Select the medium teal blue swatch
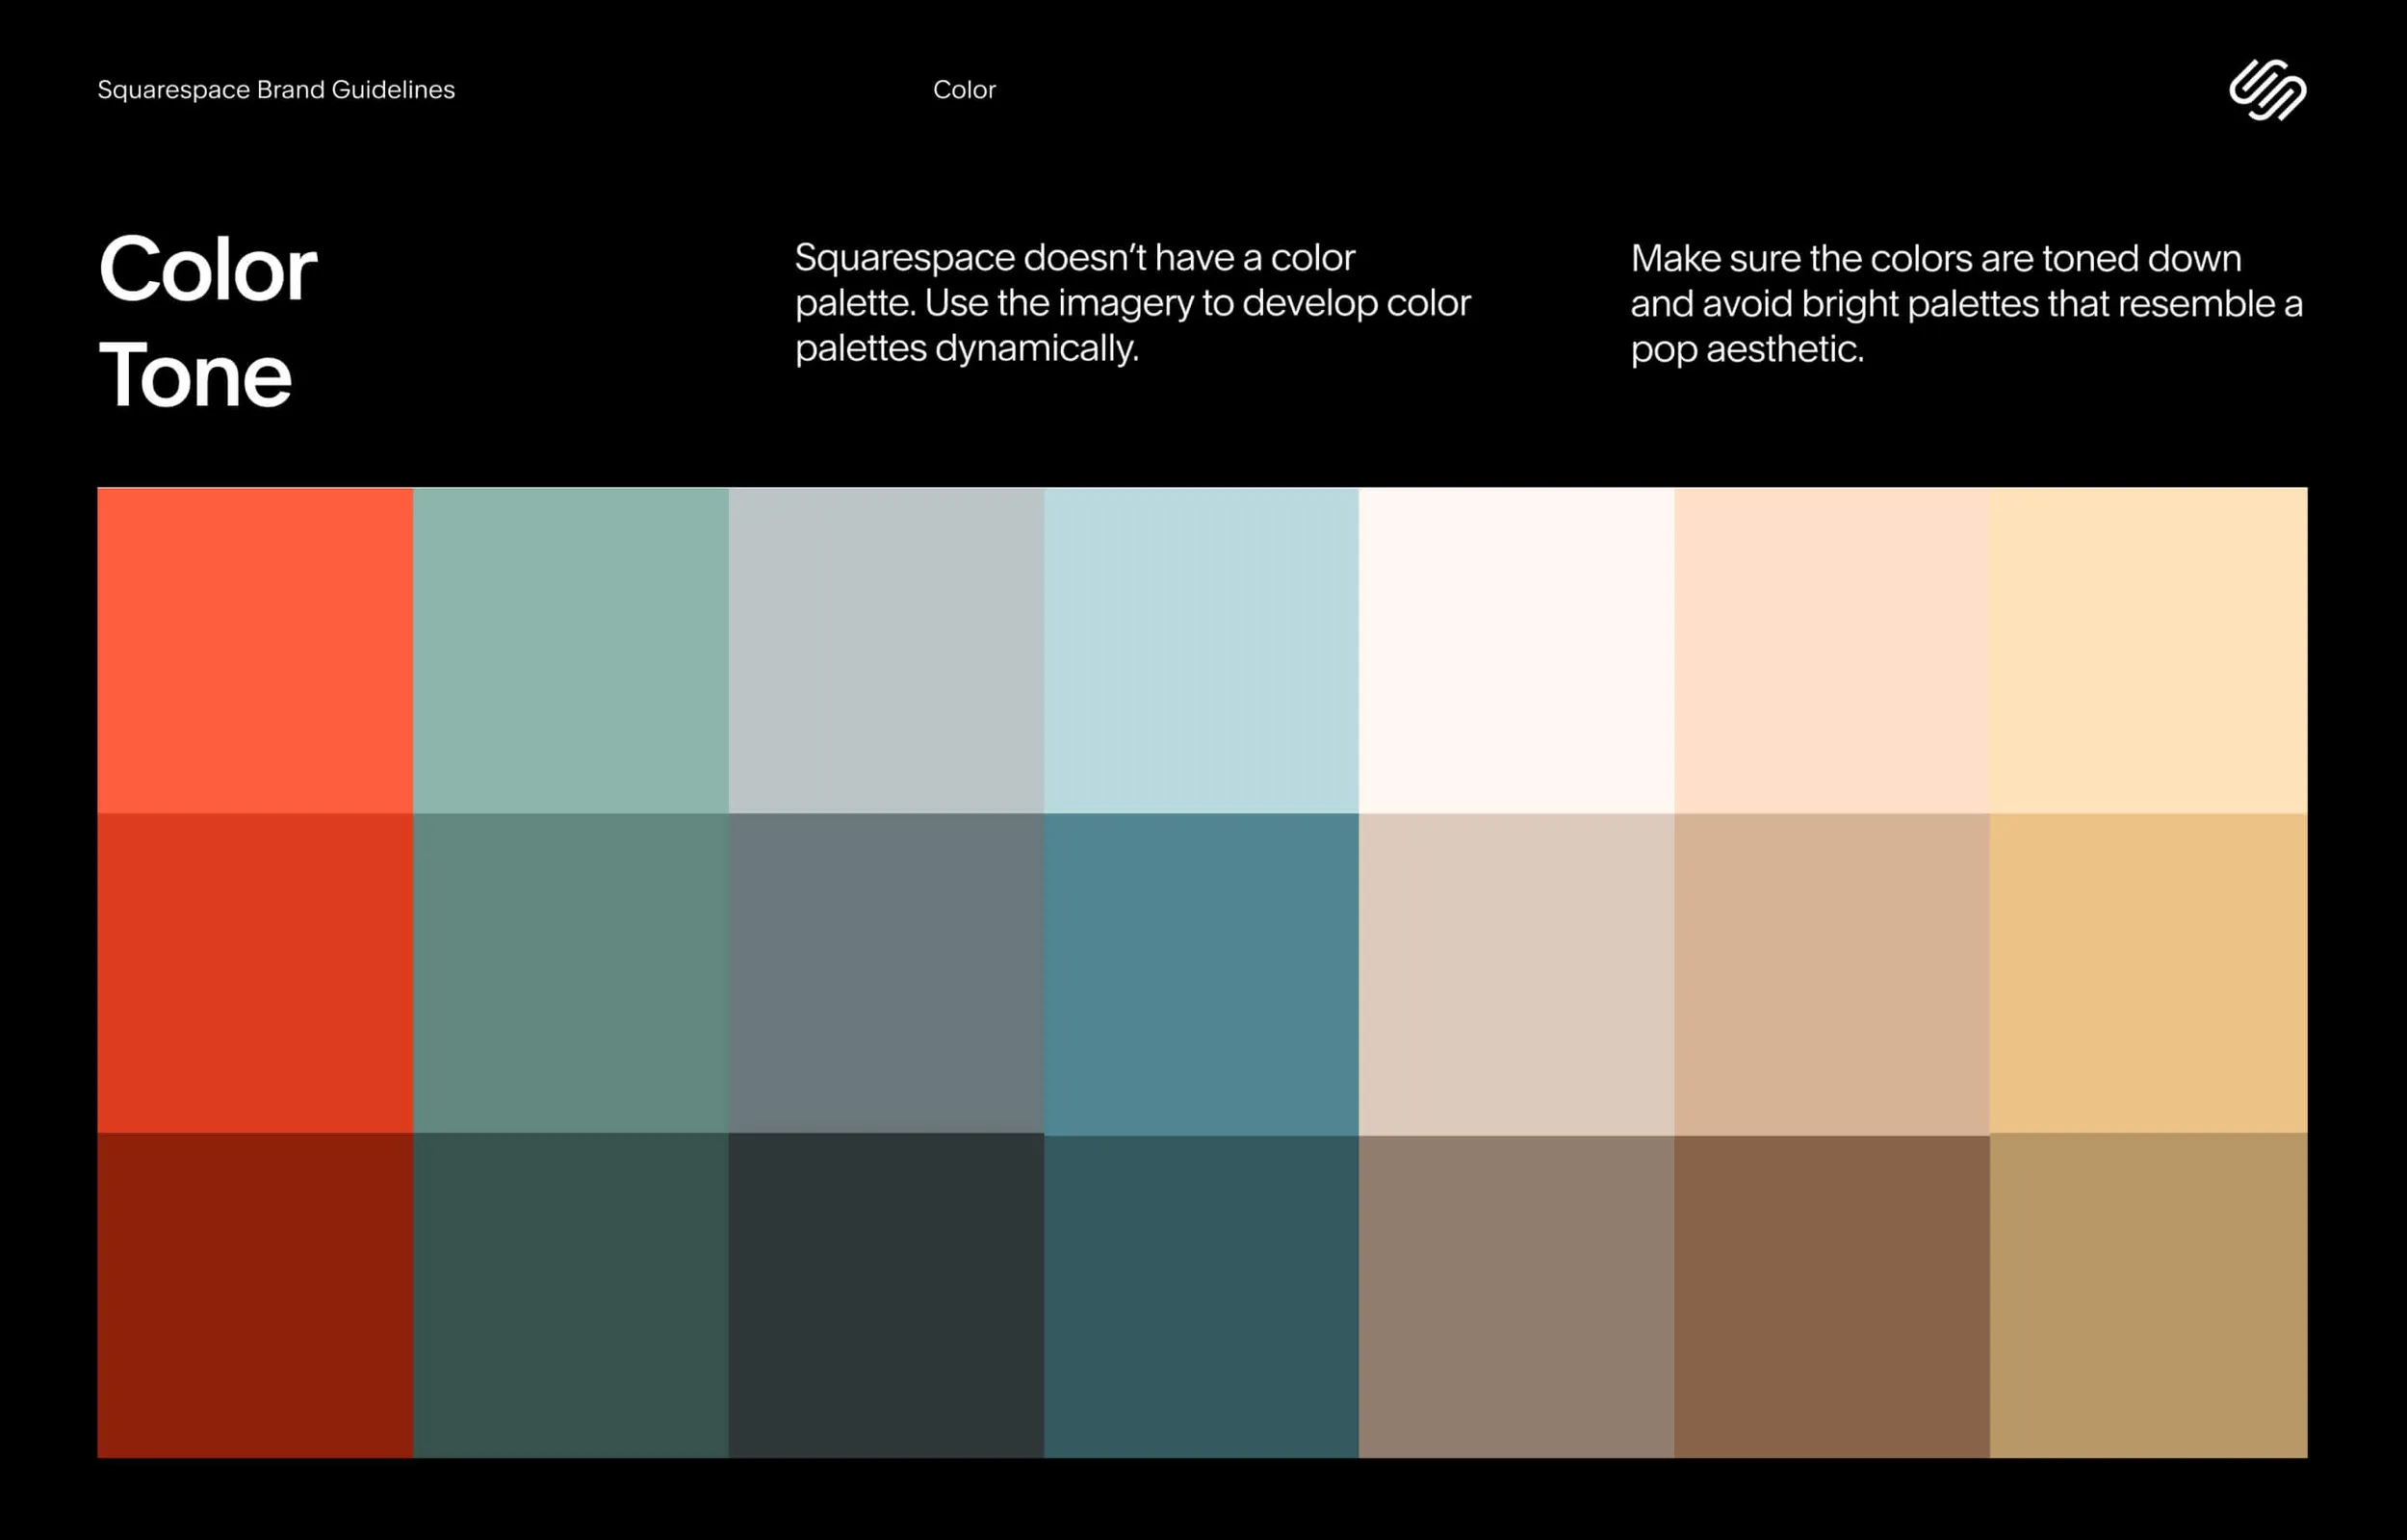2407x1540 pixels. click(x=1201, y=974)
